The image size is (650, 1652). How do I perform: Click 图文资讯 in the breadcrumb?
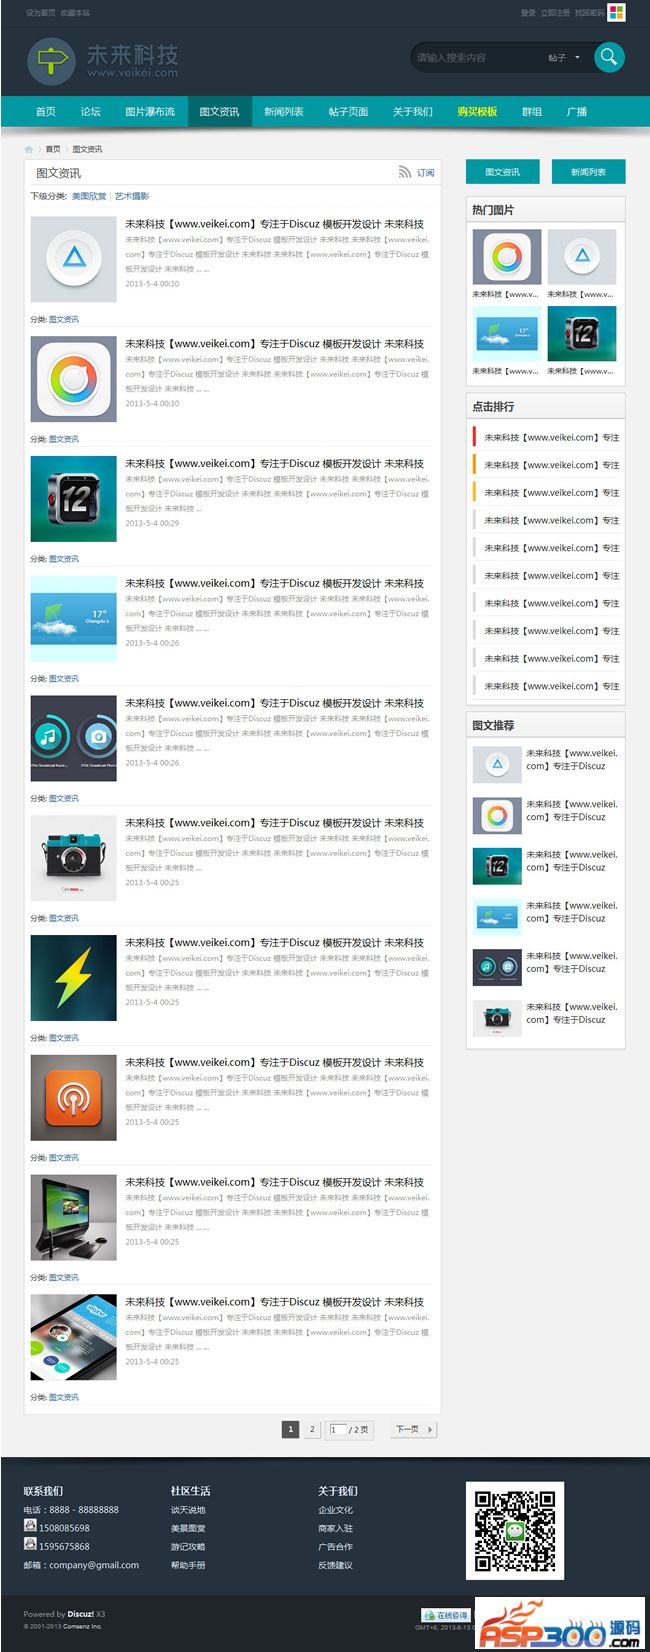point(87,149)
